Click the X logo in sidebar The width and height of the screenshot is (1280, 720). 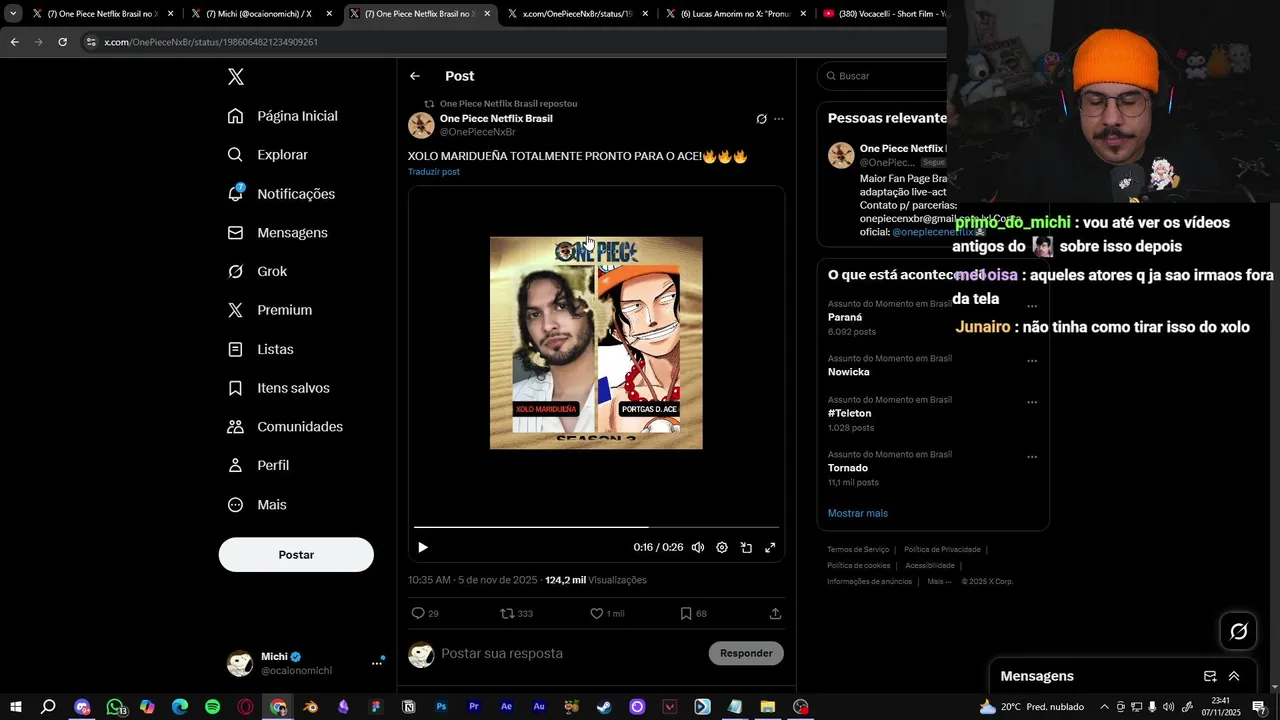(x=235, y=77)
